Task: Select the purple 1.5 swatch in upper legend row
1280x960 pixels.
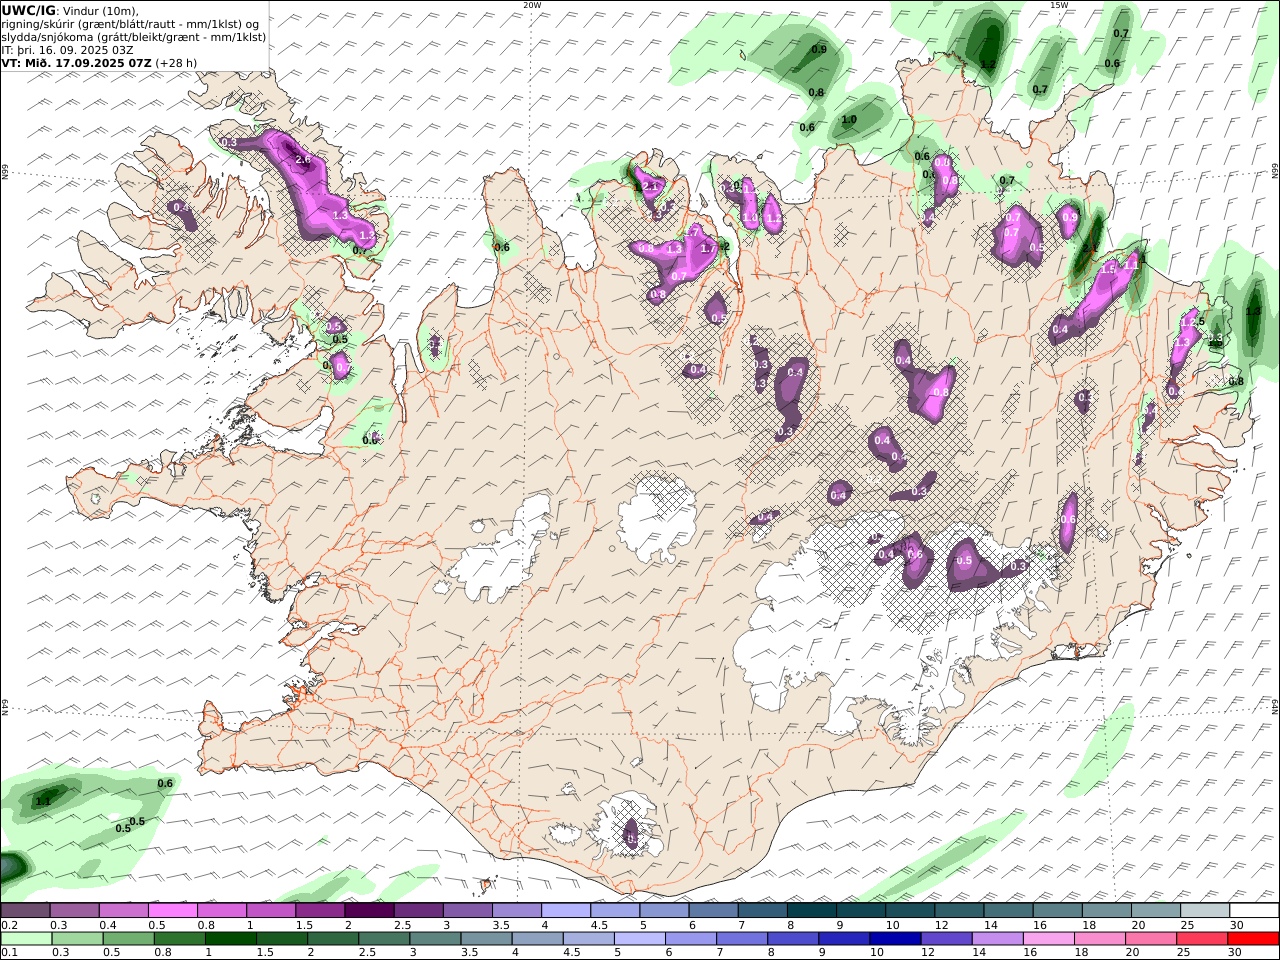Action: coord(319,911)
